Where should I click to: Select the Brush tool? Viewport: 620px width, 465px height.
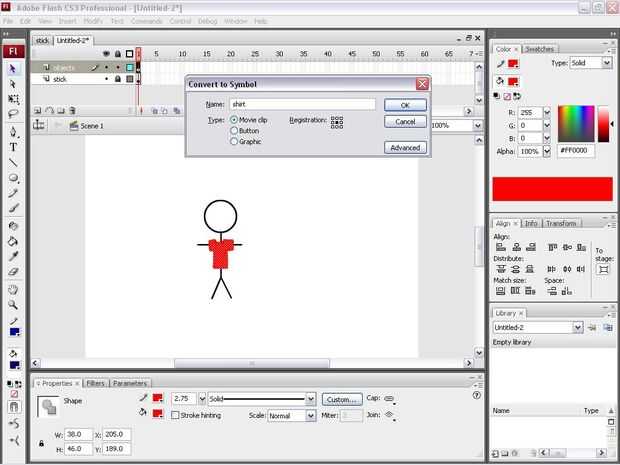click(x=13, y=208)
